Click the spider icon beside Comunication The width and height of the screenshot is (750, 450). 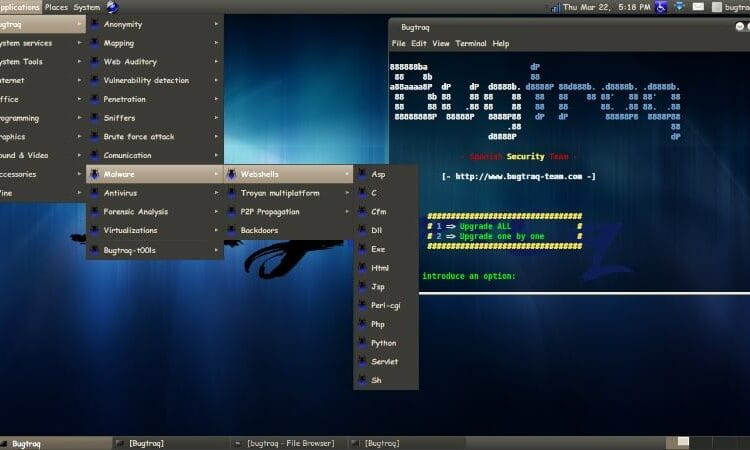click(x=95, y=155)
